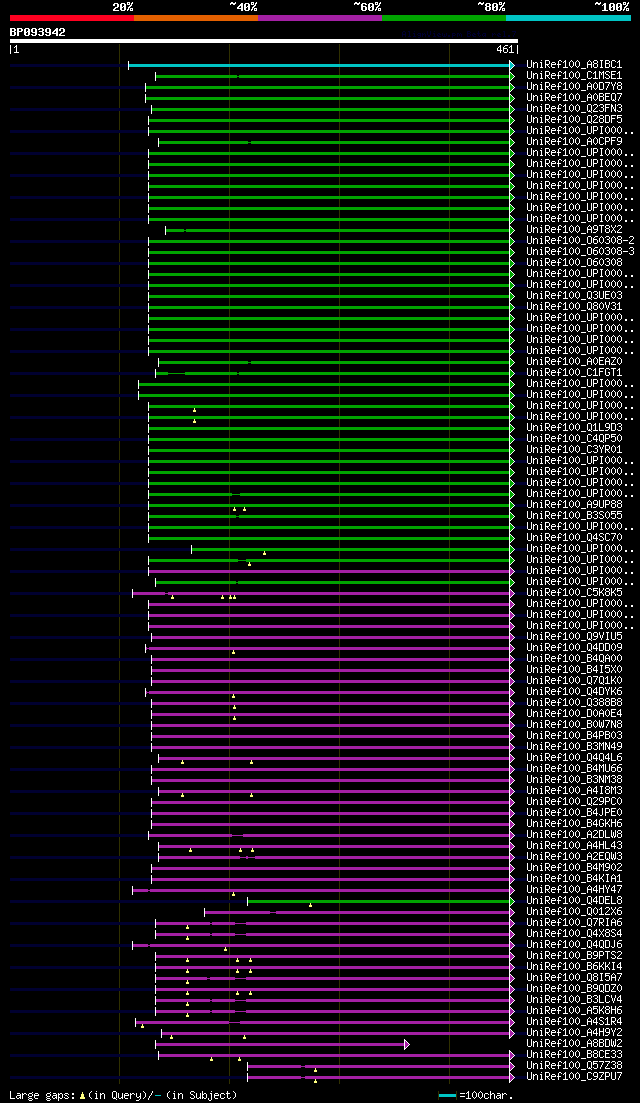Click on UniRef100_Q29PC0
This screenshot has height=1103, width=640.
[x=574, y=802]
